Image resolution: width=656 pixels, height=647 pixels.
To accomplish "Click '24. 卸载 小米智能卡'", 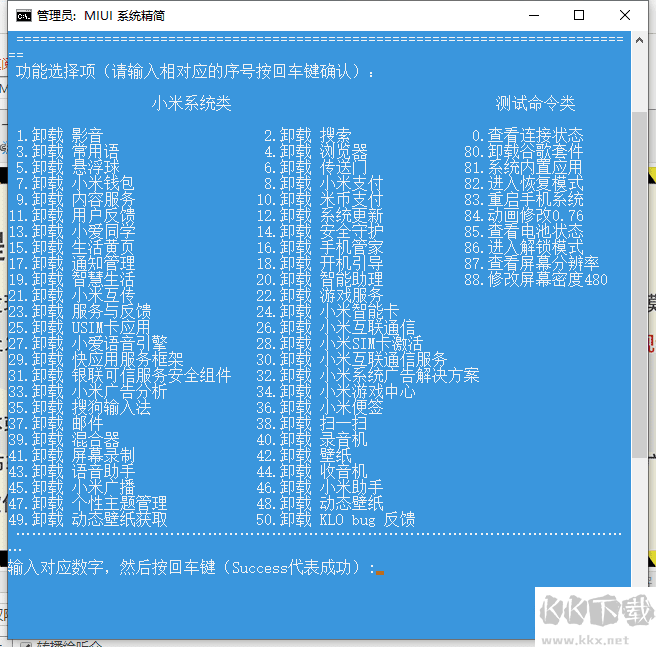I will pos(328,311).
